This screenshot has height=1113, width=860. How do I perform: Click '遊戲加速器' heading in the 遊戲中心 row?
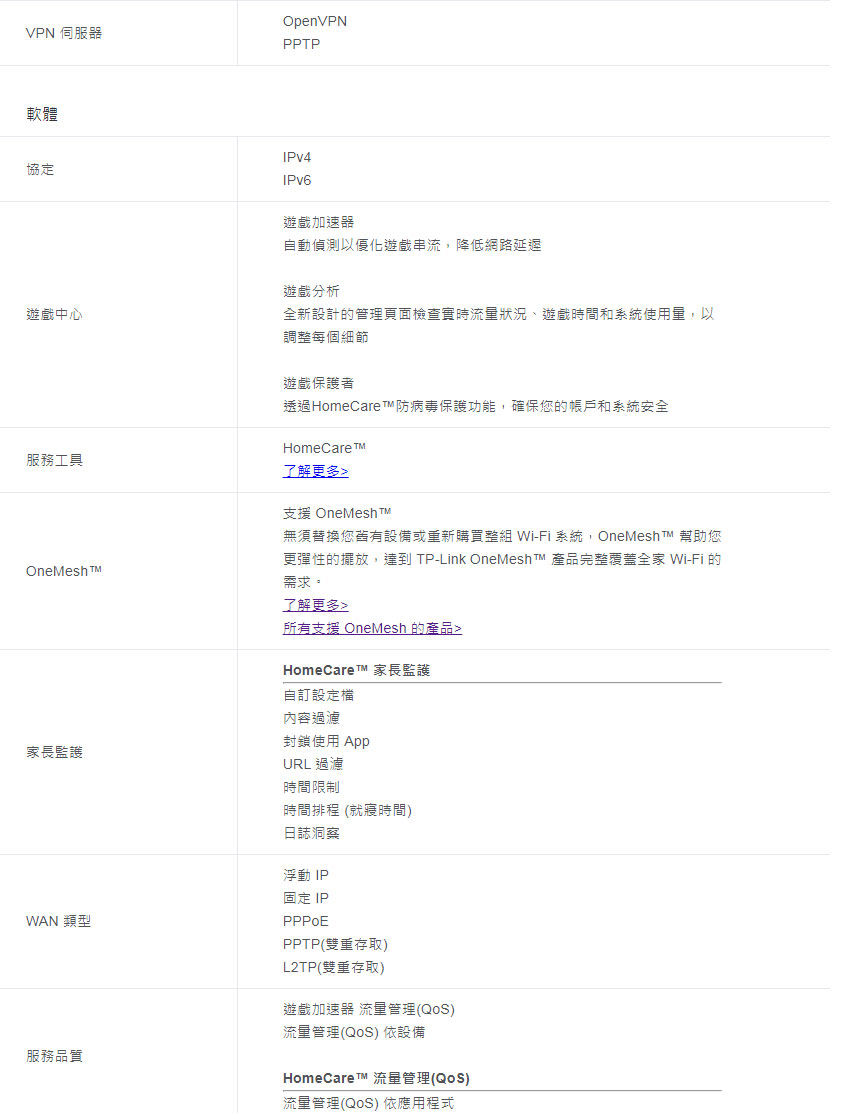click(319, 222)
